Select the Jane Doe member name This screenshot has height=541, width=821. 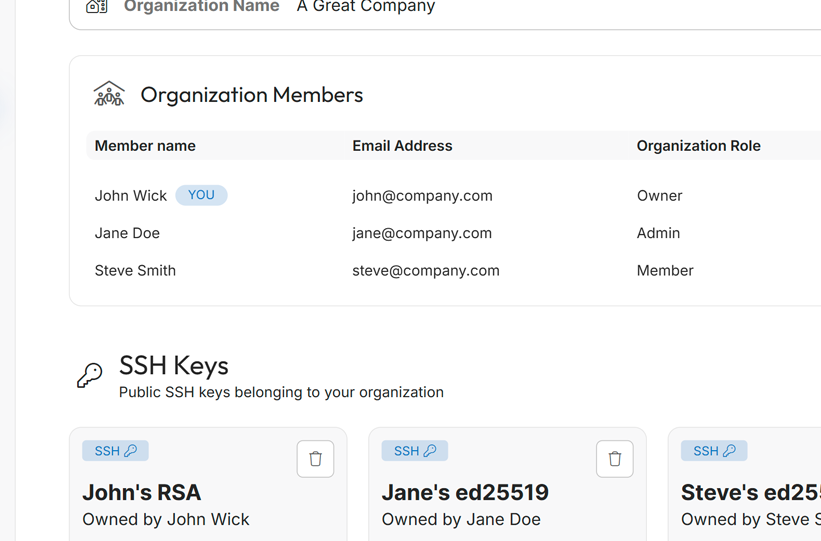pos(127,233)
